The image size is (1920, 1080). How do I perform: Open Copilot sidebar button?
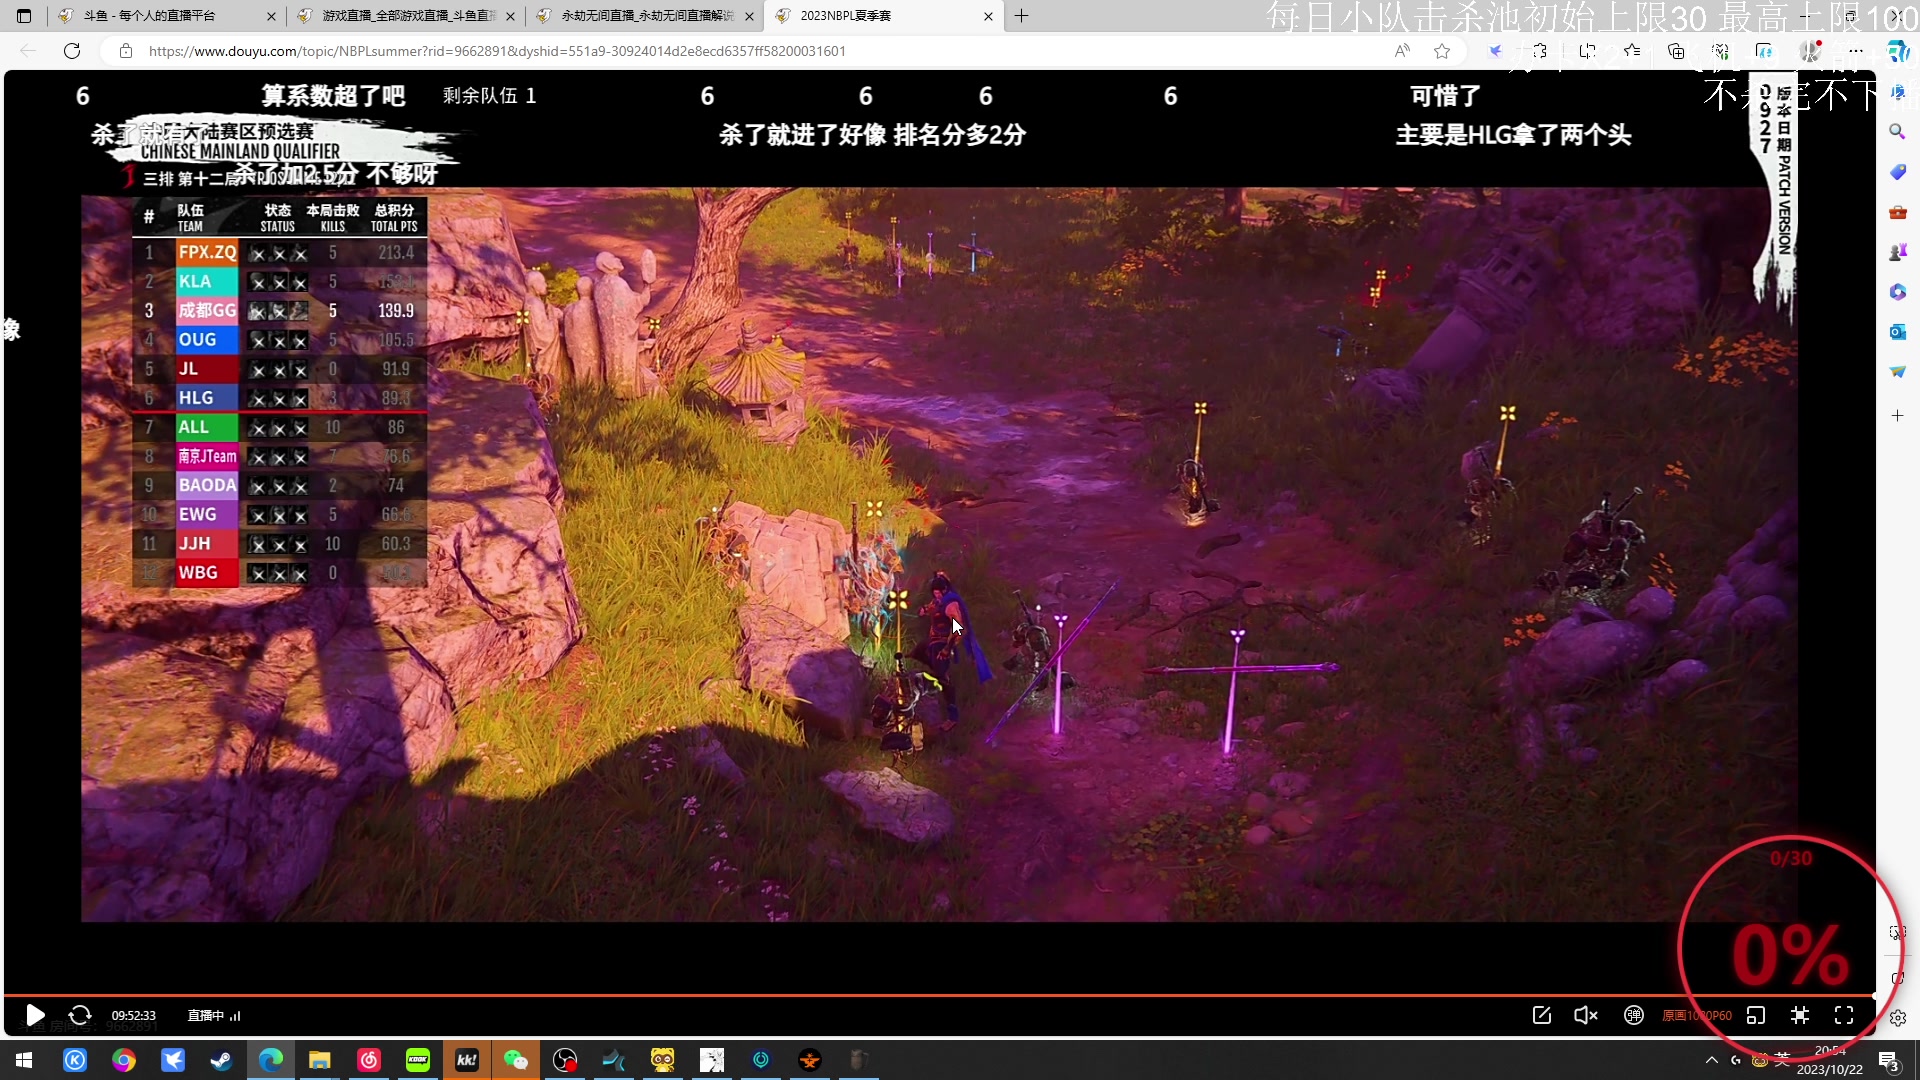(1897, 51)
